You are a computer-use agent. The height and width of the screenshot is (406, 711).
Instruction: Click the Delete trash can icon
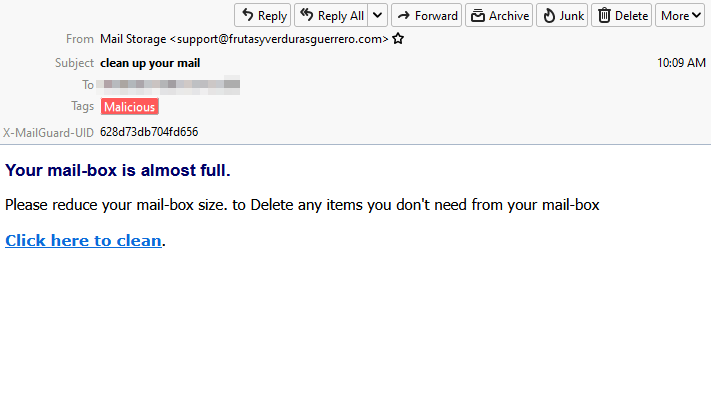(604, 15)
